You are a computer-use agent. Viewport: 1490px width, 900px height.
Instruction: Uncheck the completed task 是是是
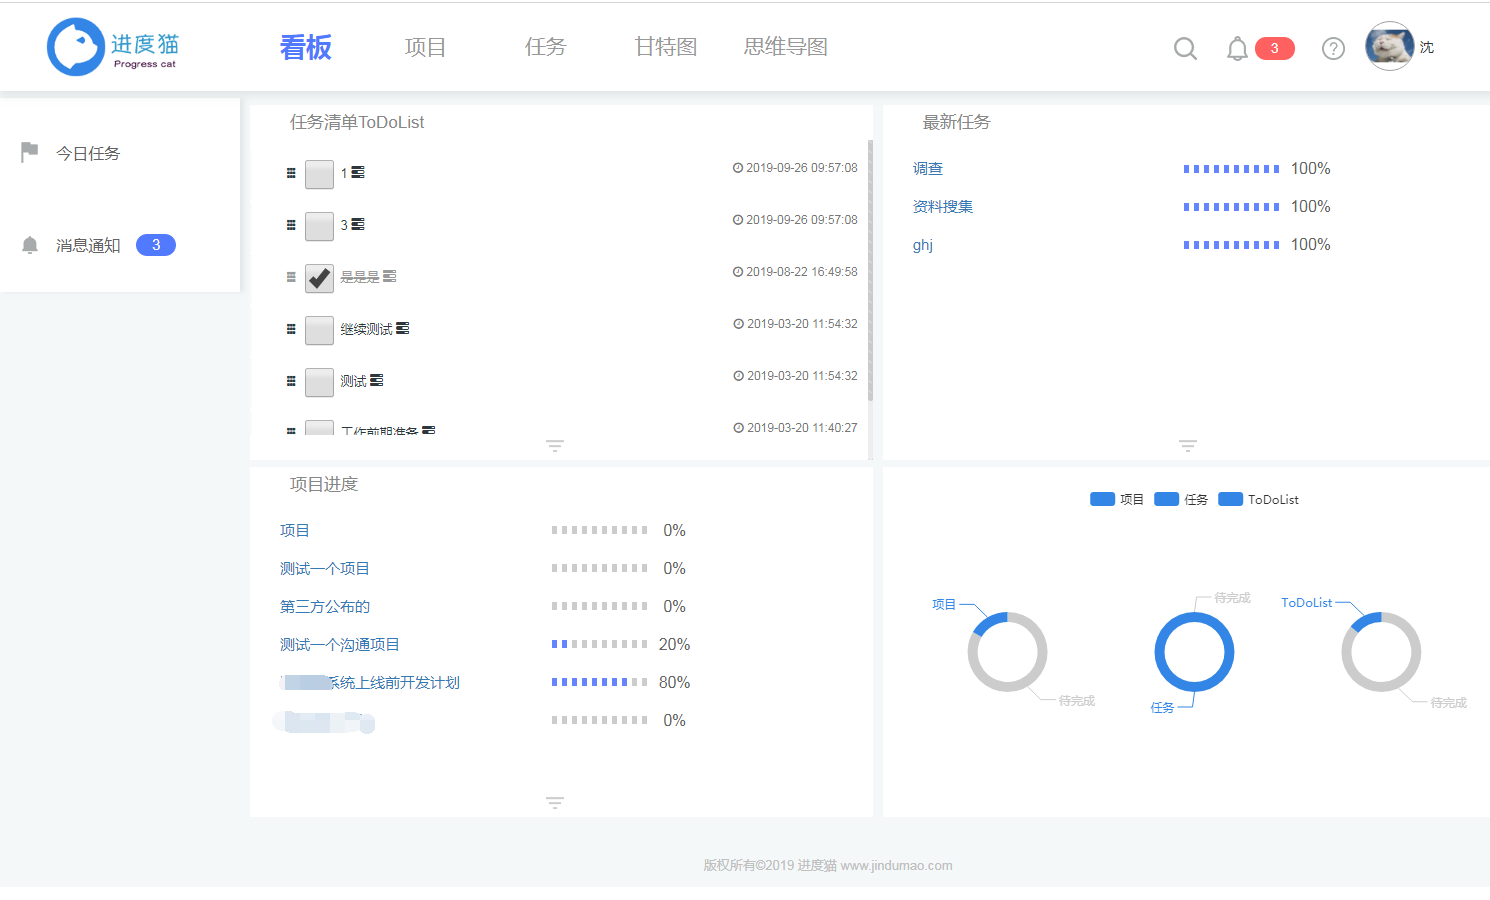tap(319, 278)
